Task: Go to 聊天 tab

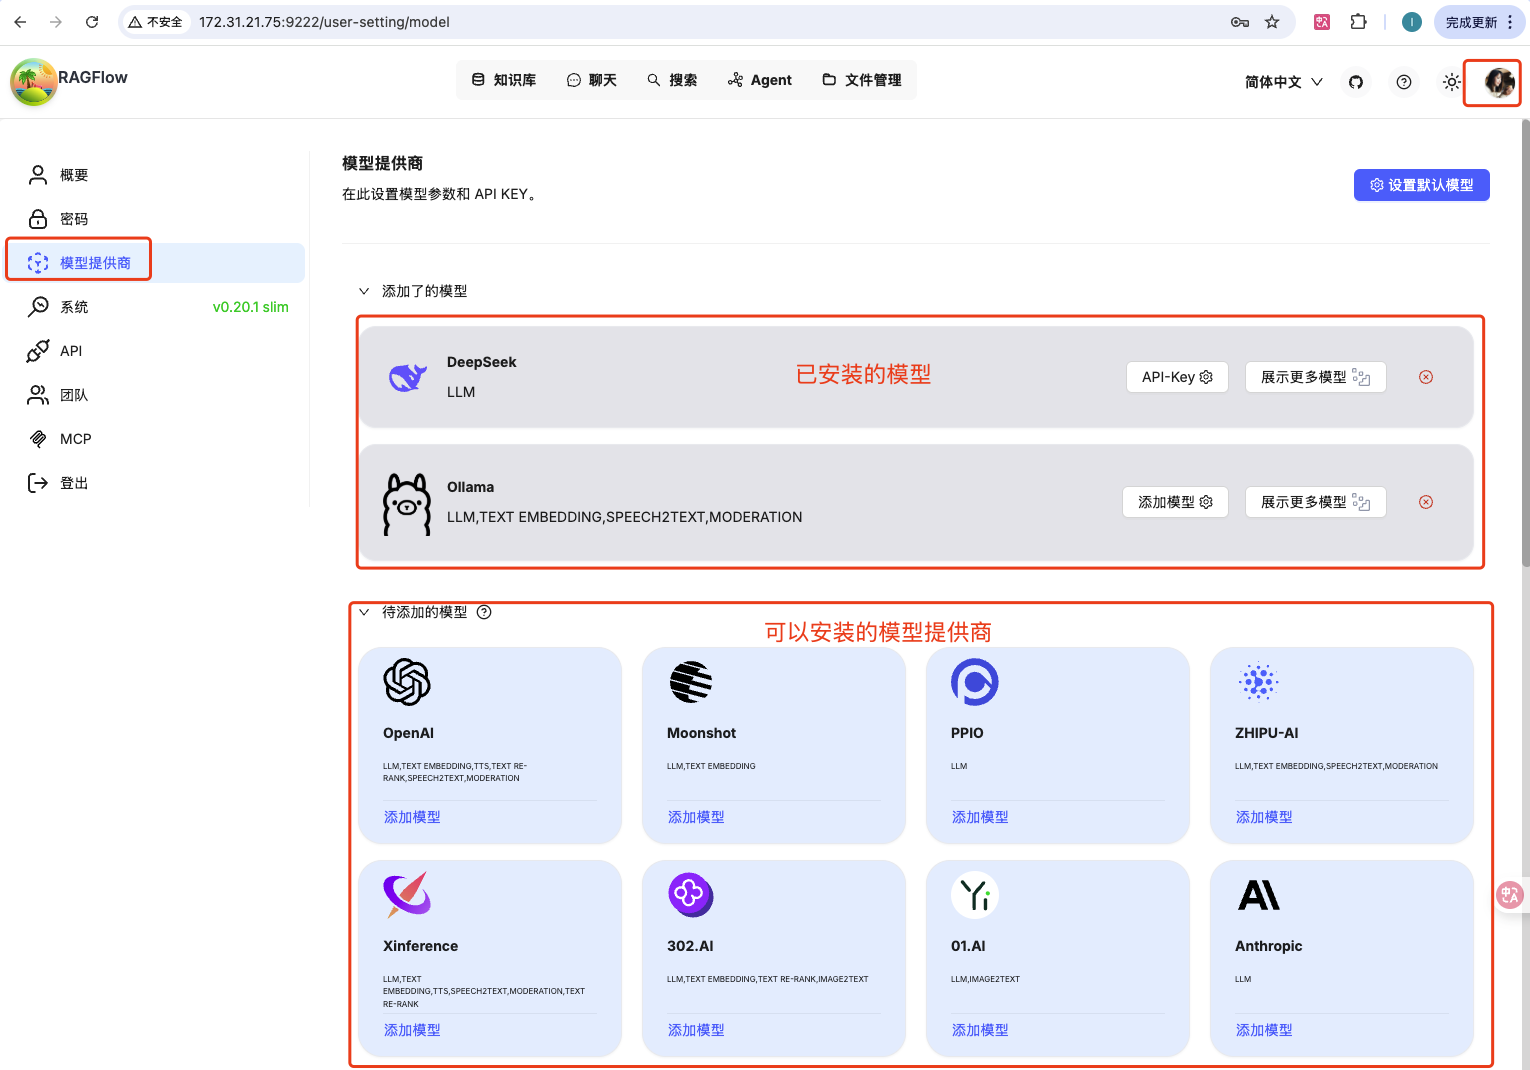Action: click(592, 80)
